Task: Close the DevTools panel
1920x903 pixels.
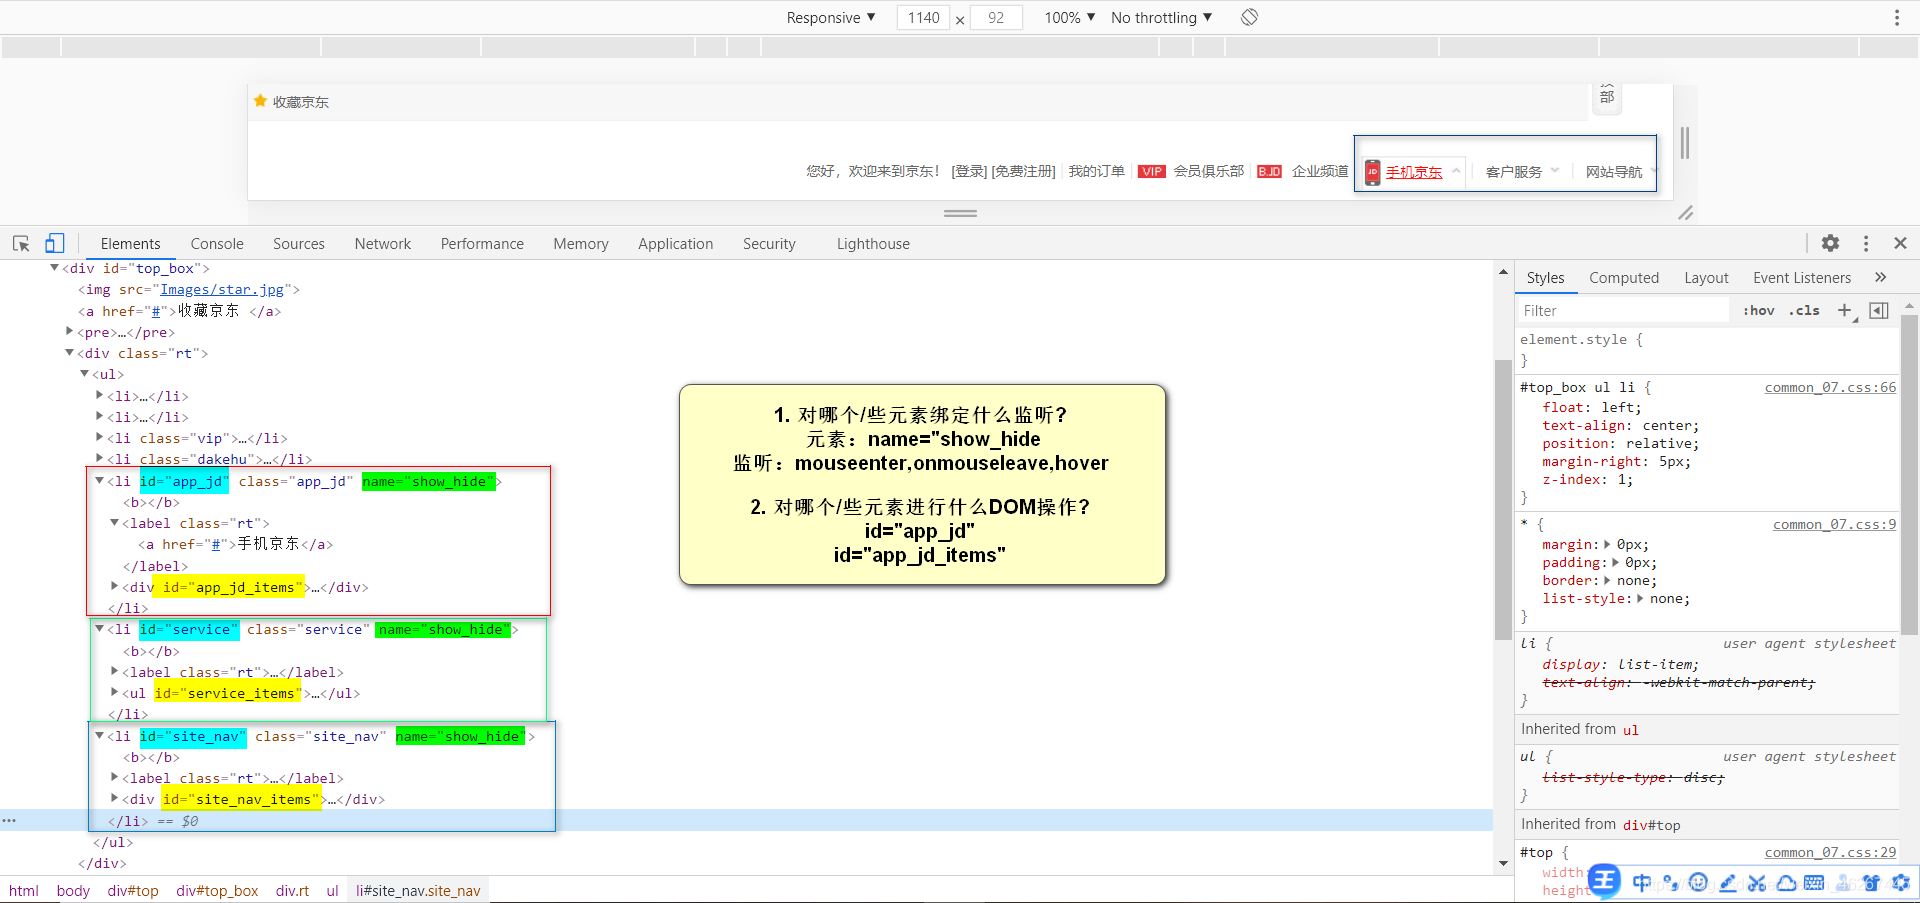Action: (x=1901, y=243)
